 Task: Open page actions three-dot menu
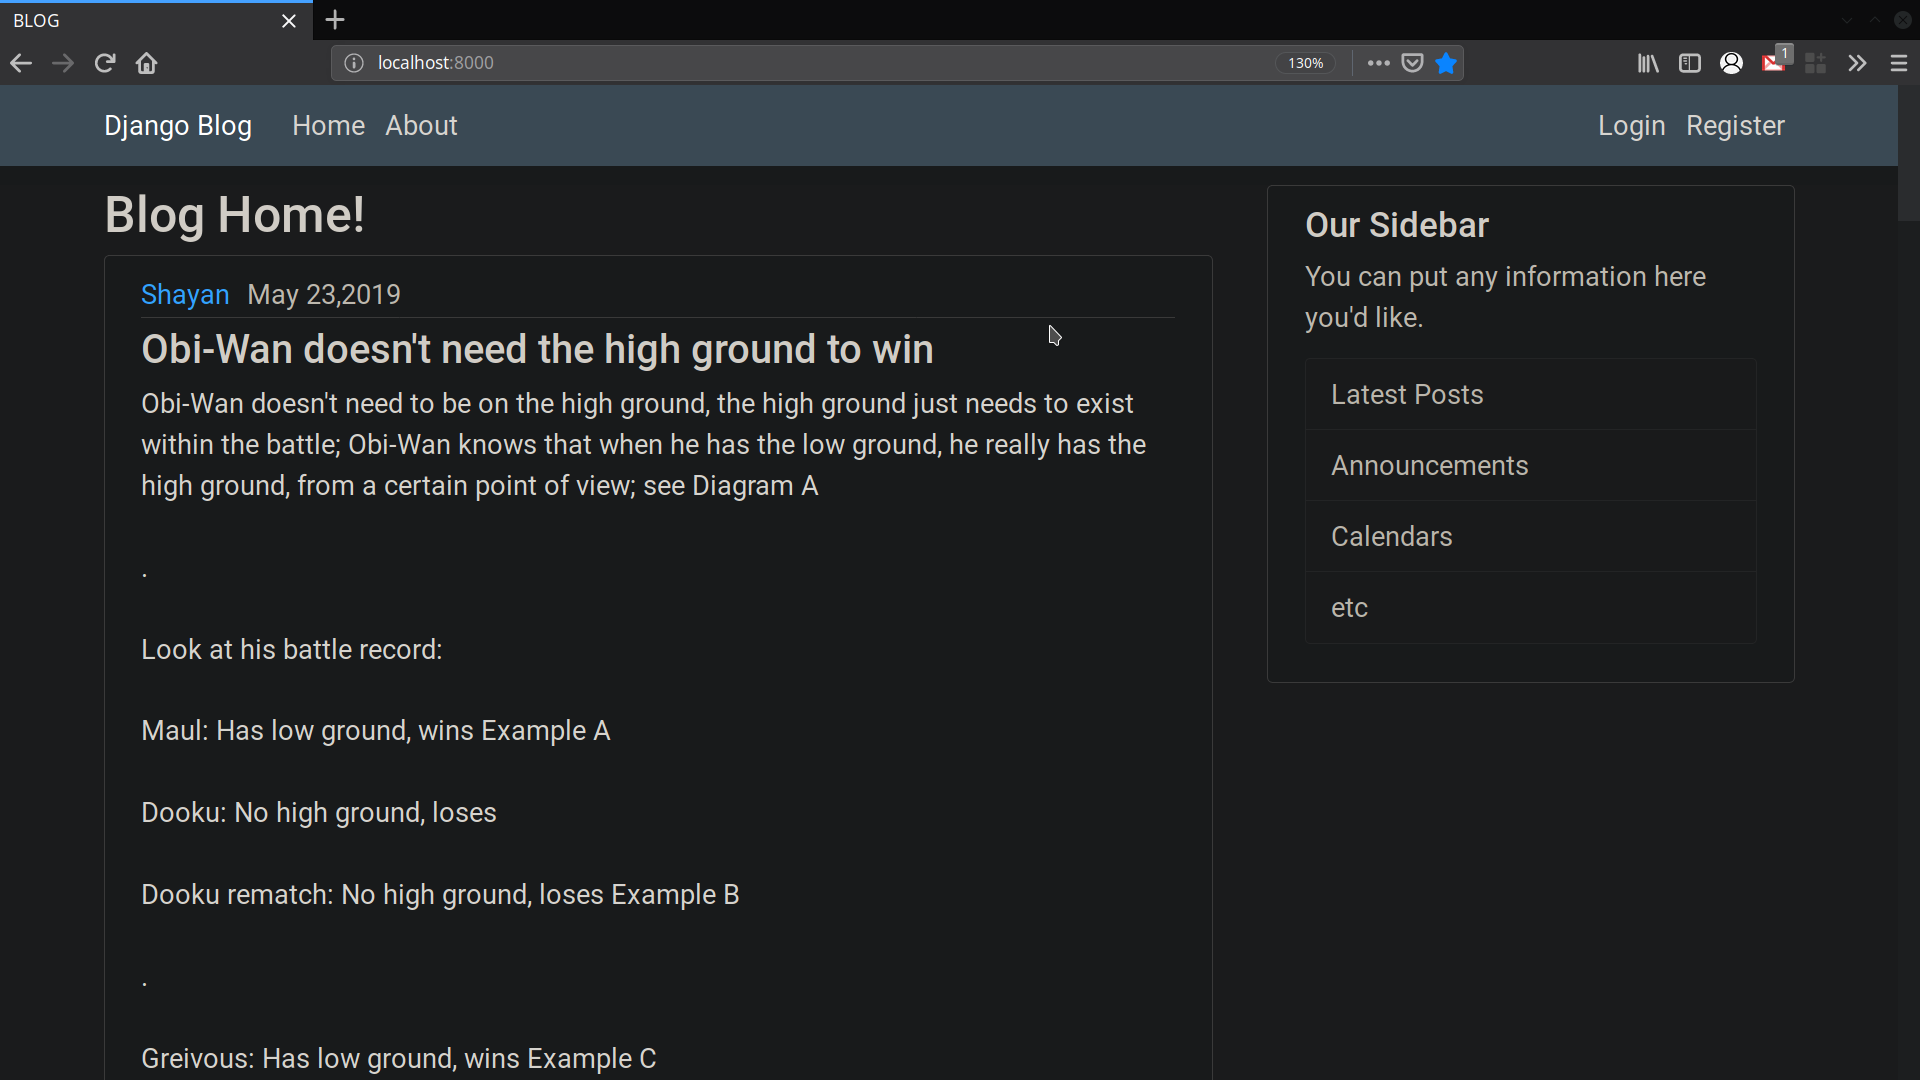pyautogui.click(x=1378, y=63)
